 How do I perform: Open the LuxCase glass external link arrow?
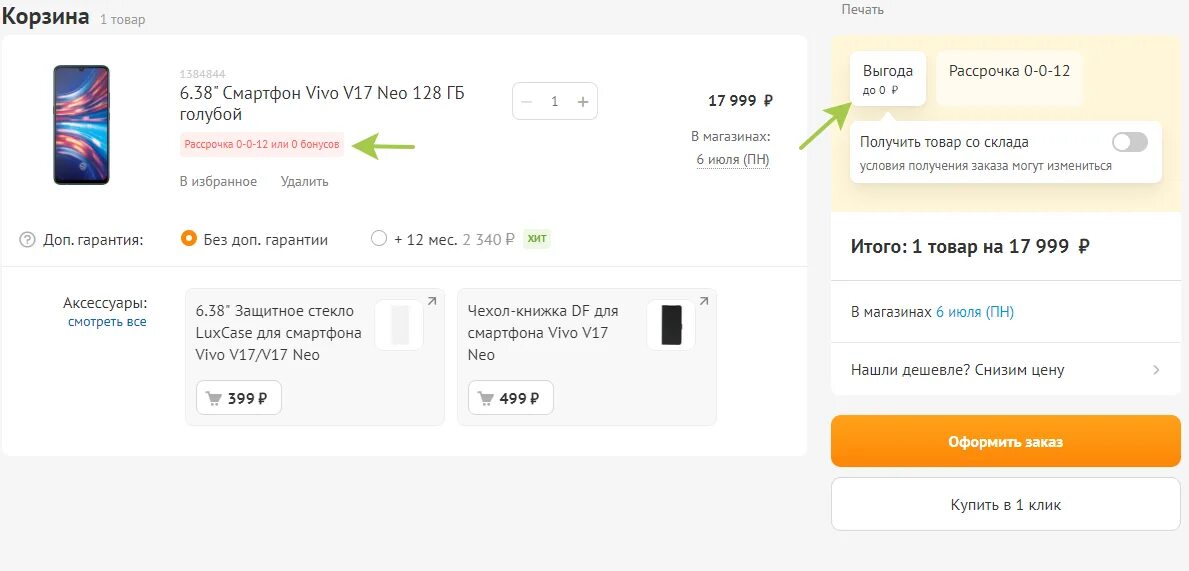(x=431, y=301)
